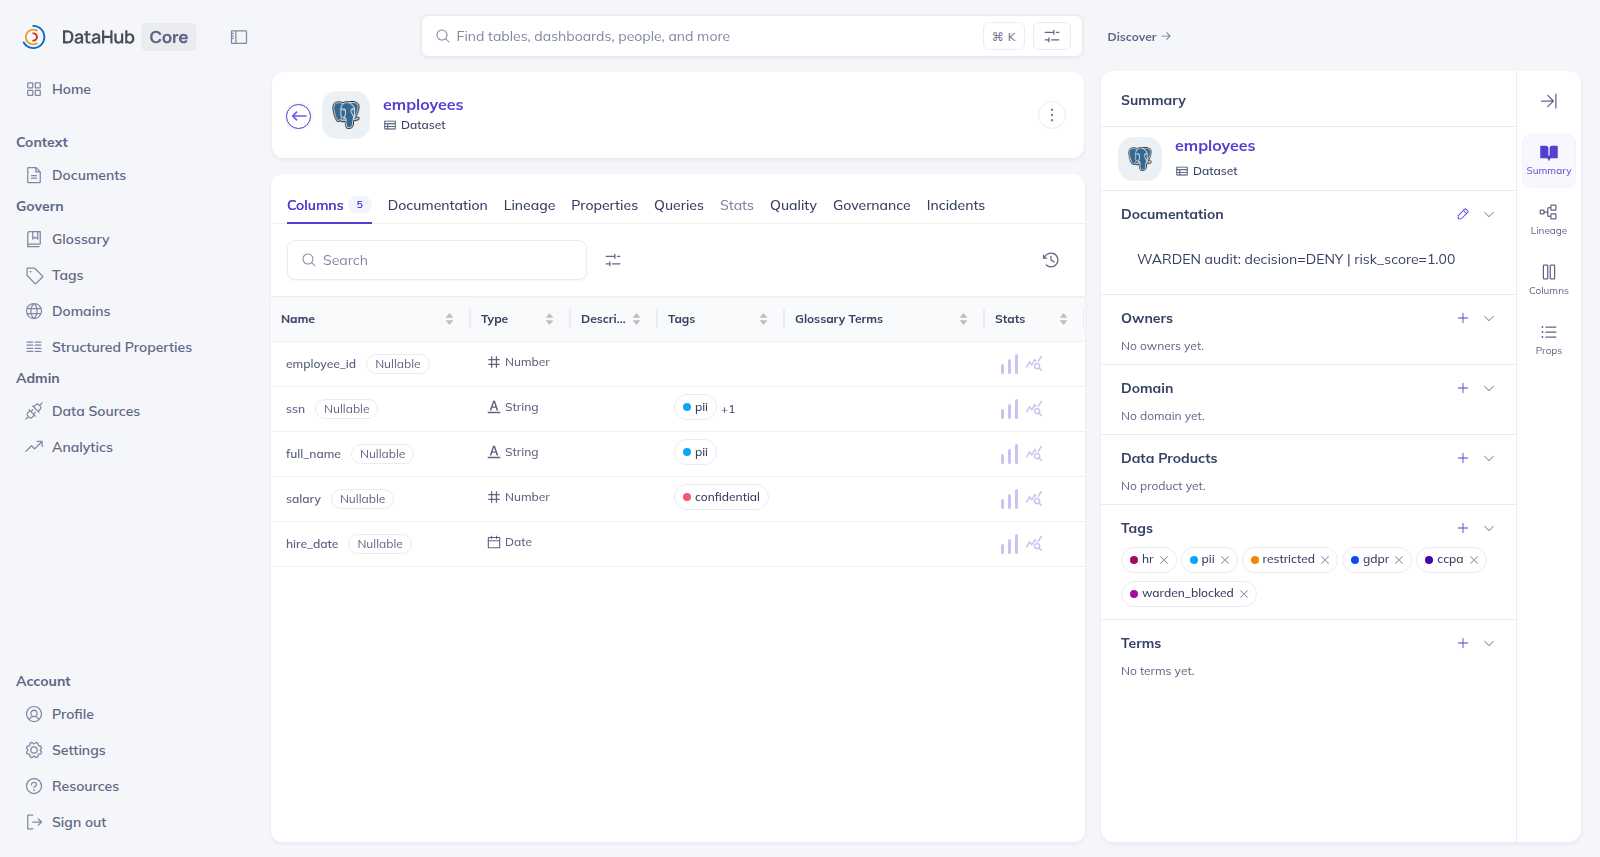The image size is (1600, 857).
Task: Remove the warden_blocked tag
Action: 1244,594
